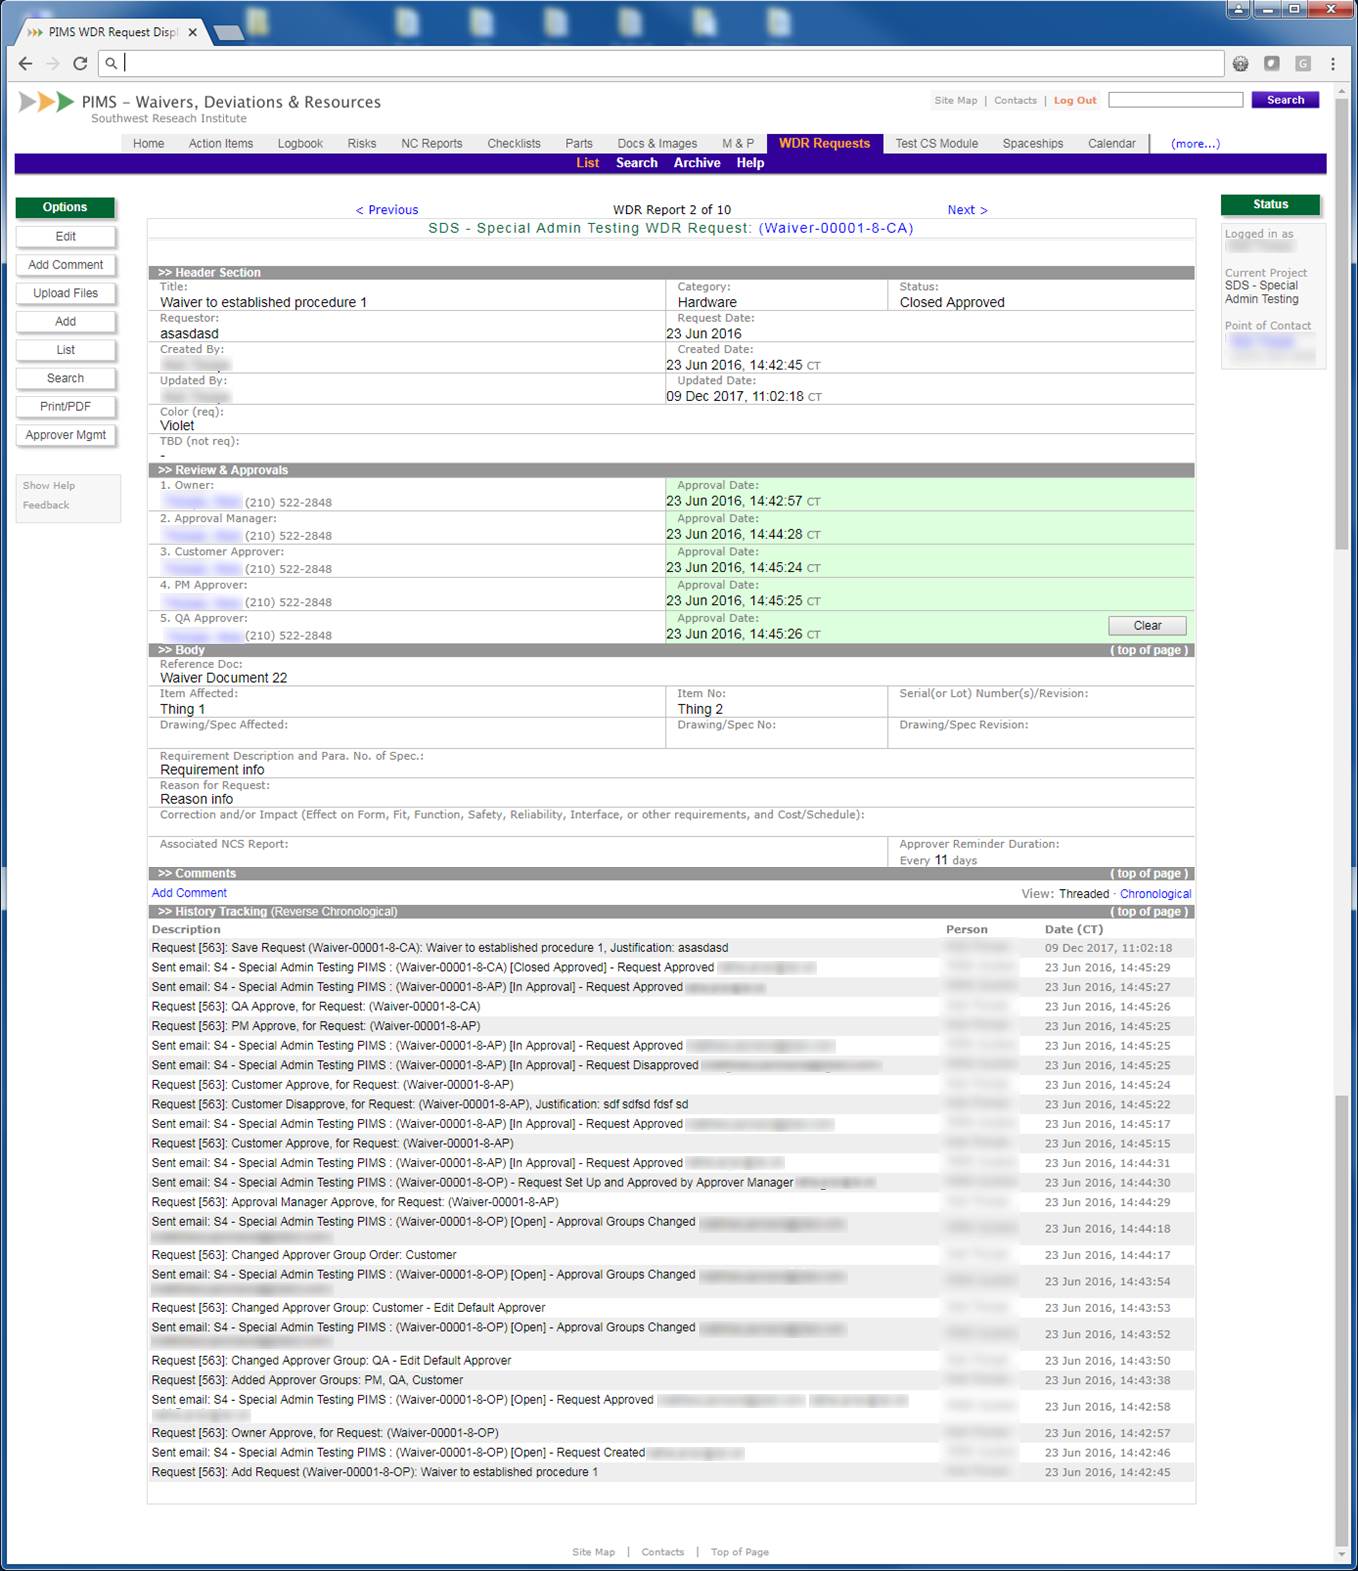Switch comments view to Chronological

point(1155,894)
